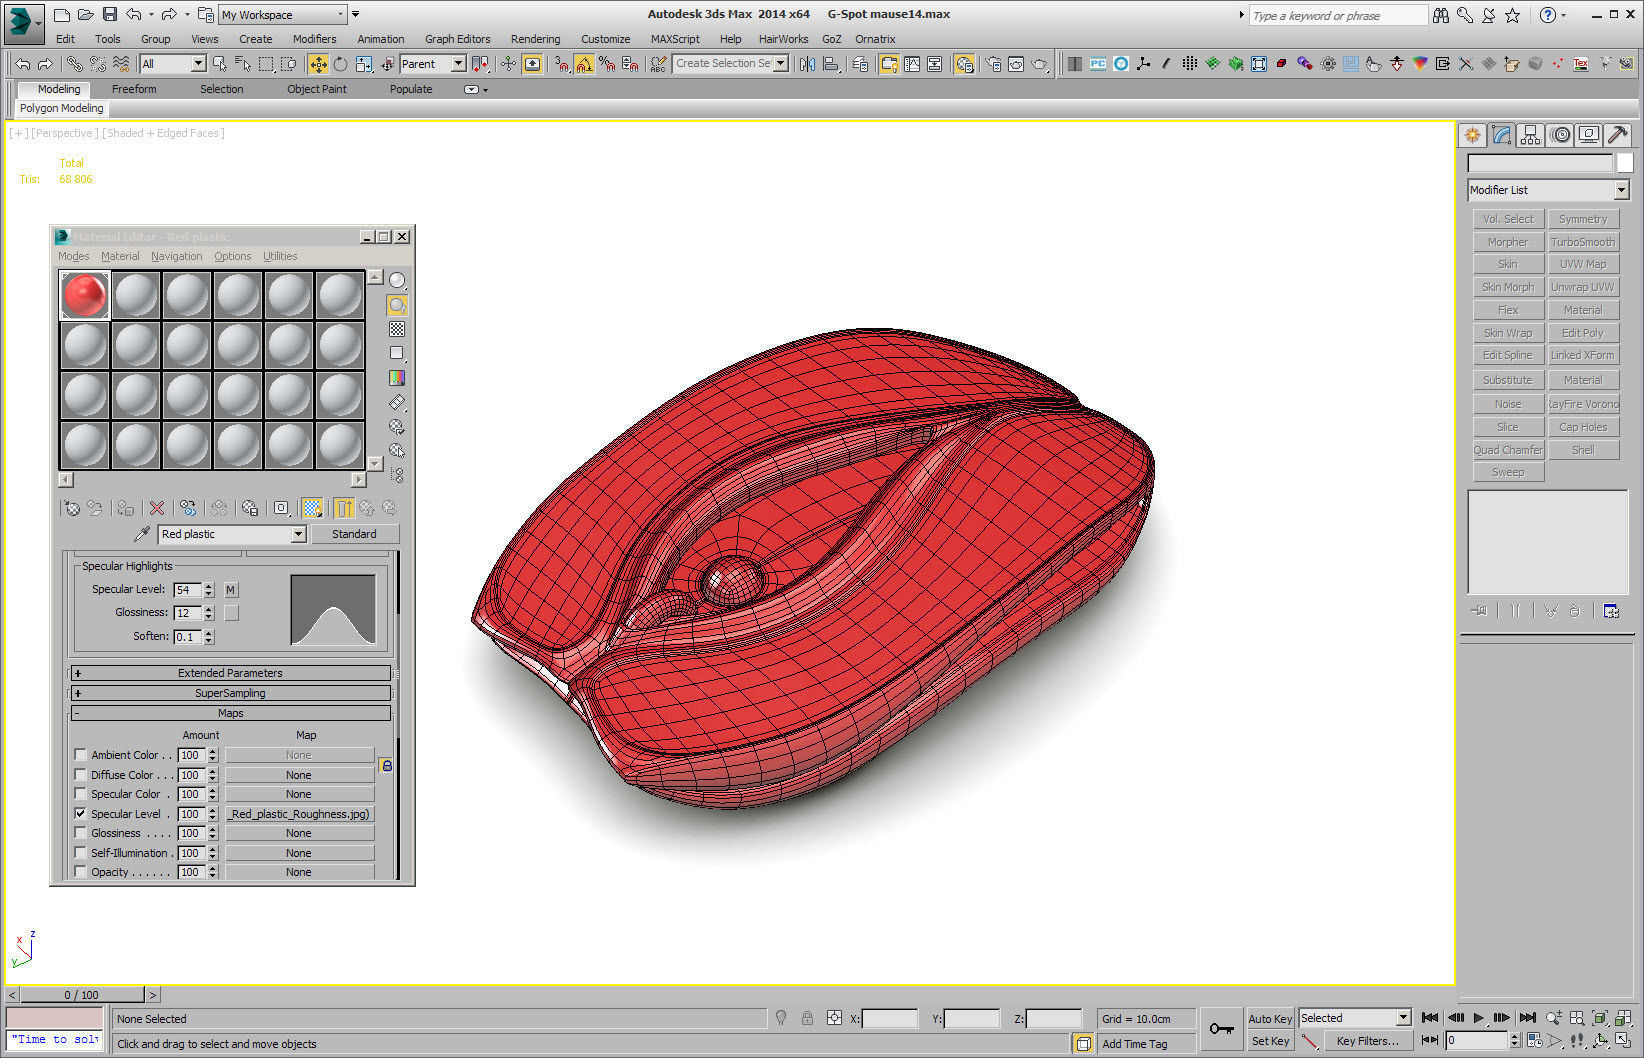Open the Material Editor's Utilities menu
1644x1058 pixels.
pyautogui.click(x=280, y=256)
